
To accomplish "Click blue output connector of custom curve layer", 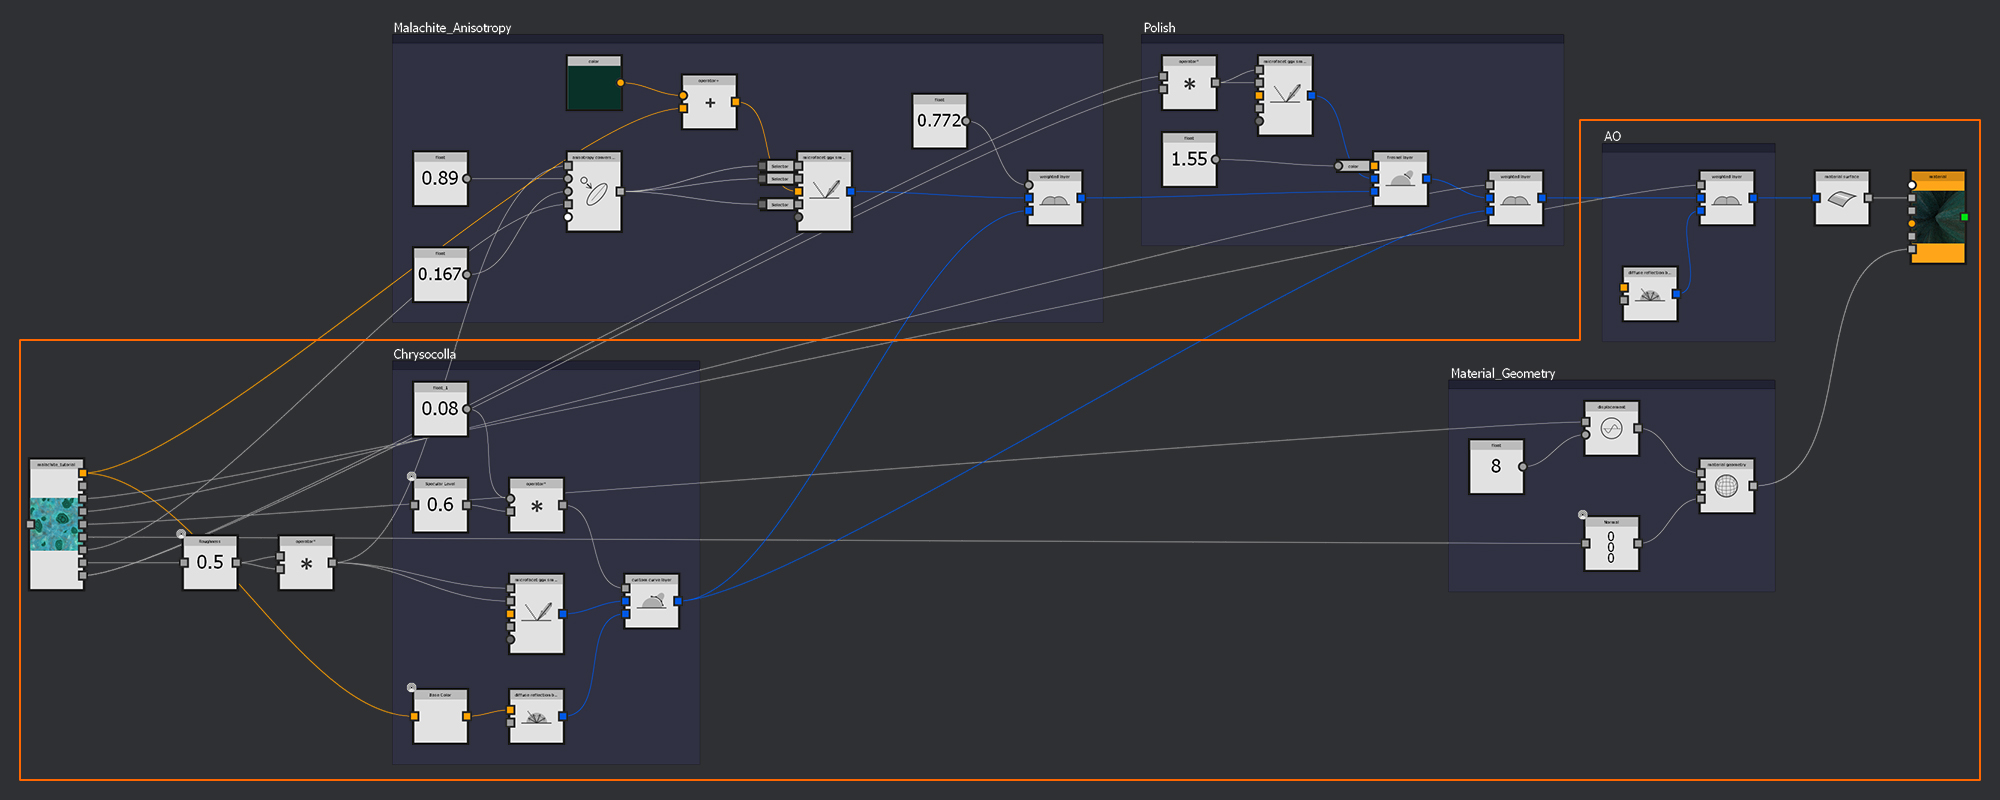I will click(678, 601).
